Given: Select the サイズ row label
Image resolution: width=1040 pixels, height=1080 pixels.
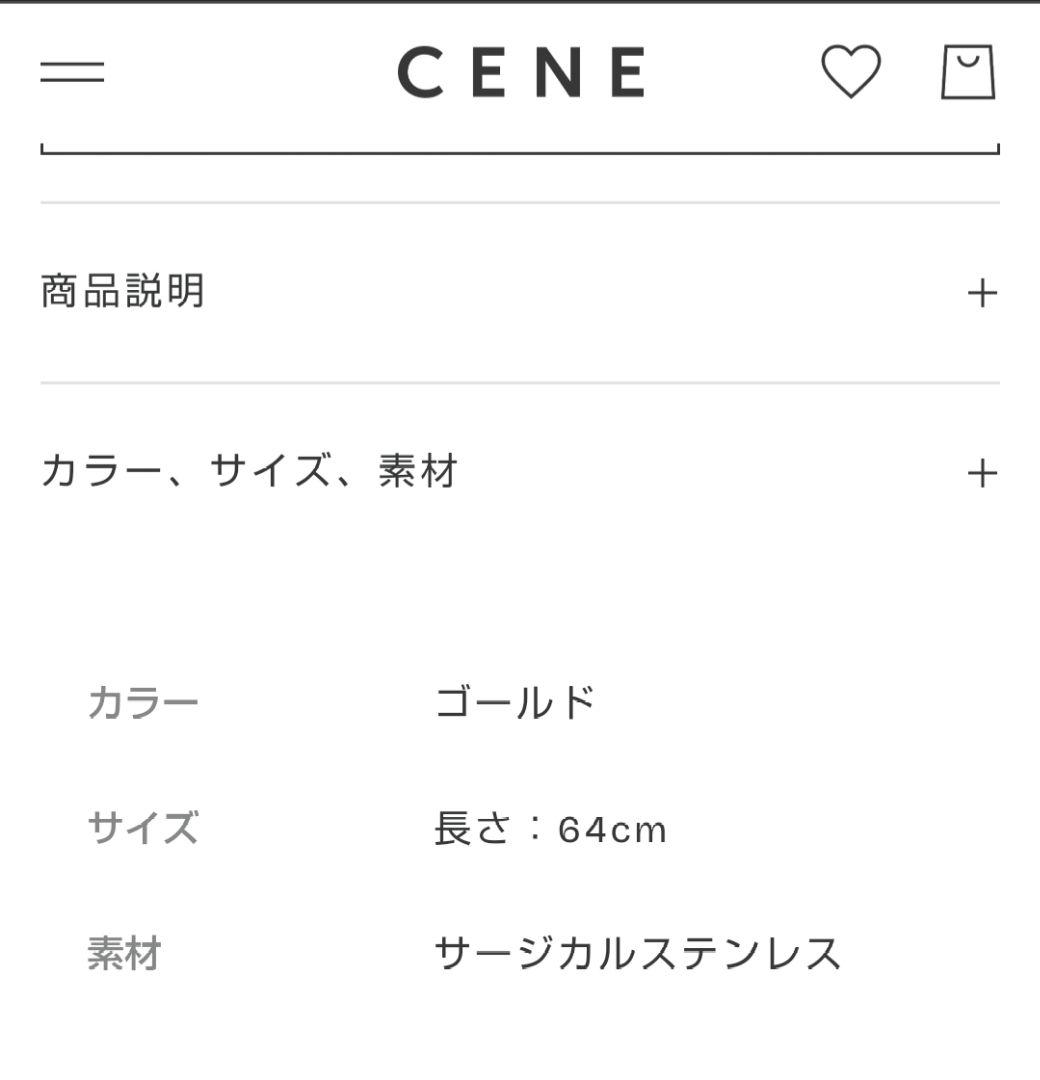Looking at the screenshot, I should click(143, 828).
